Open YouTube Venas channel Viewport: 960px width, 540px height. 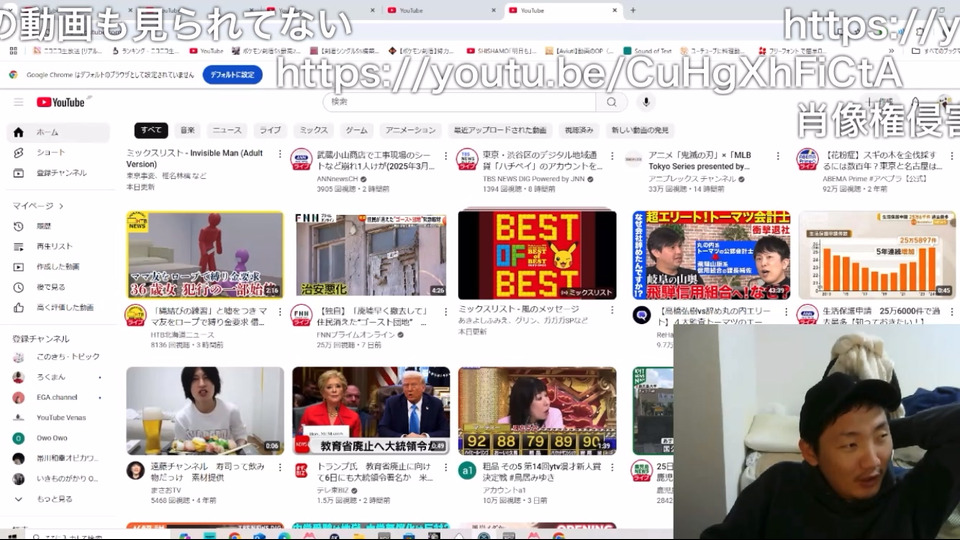point(58,418)
